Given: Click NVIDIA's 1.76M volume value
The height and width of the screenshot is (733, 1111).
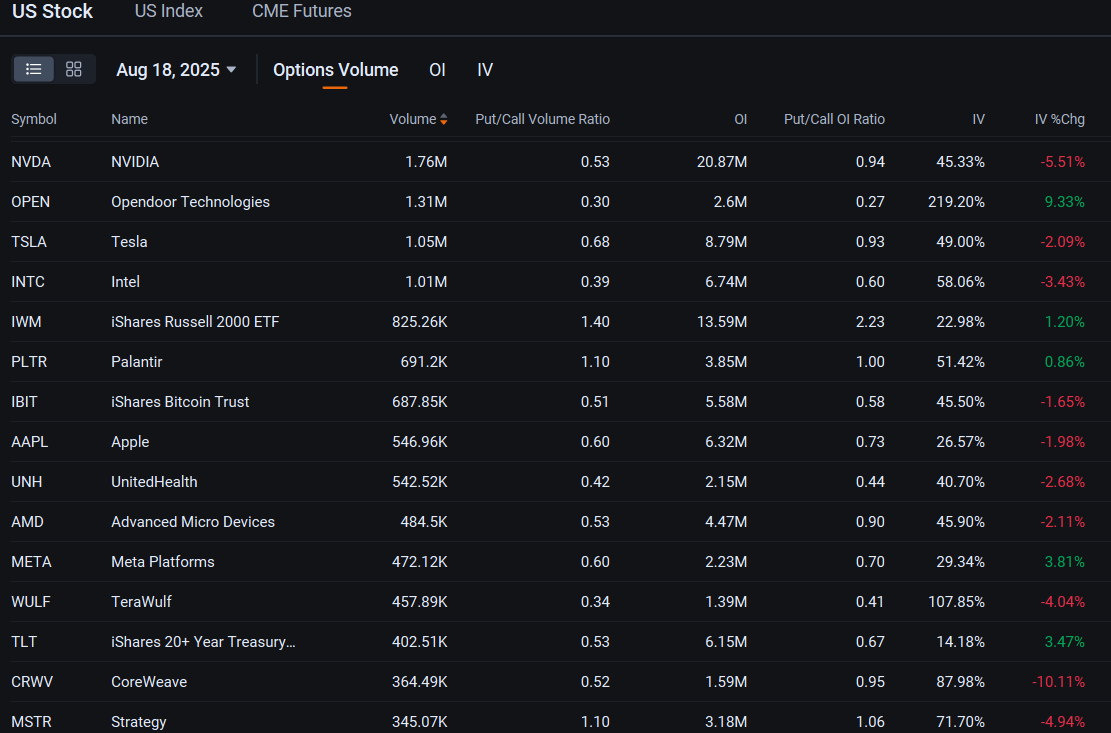Looking at the screenshot, I should point(426,162).
